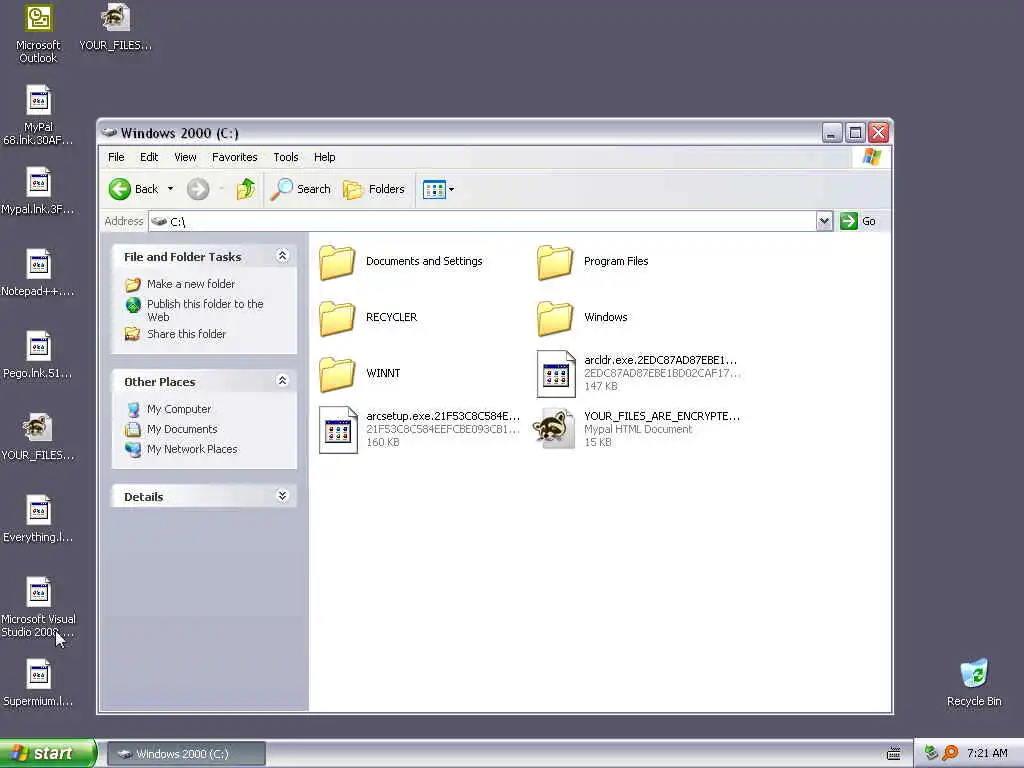Click the greyed Forward arrow button
Viewport: 1024px width, 768px height.
coord(198,189)
